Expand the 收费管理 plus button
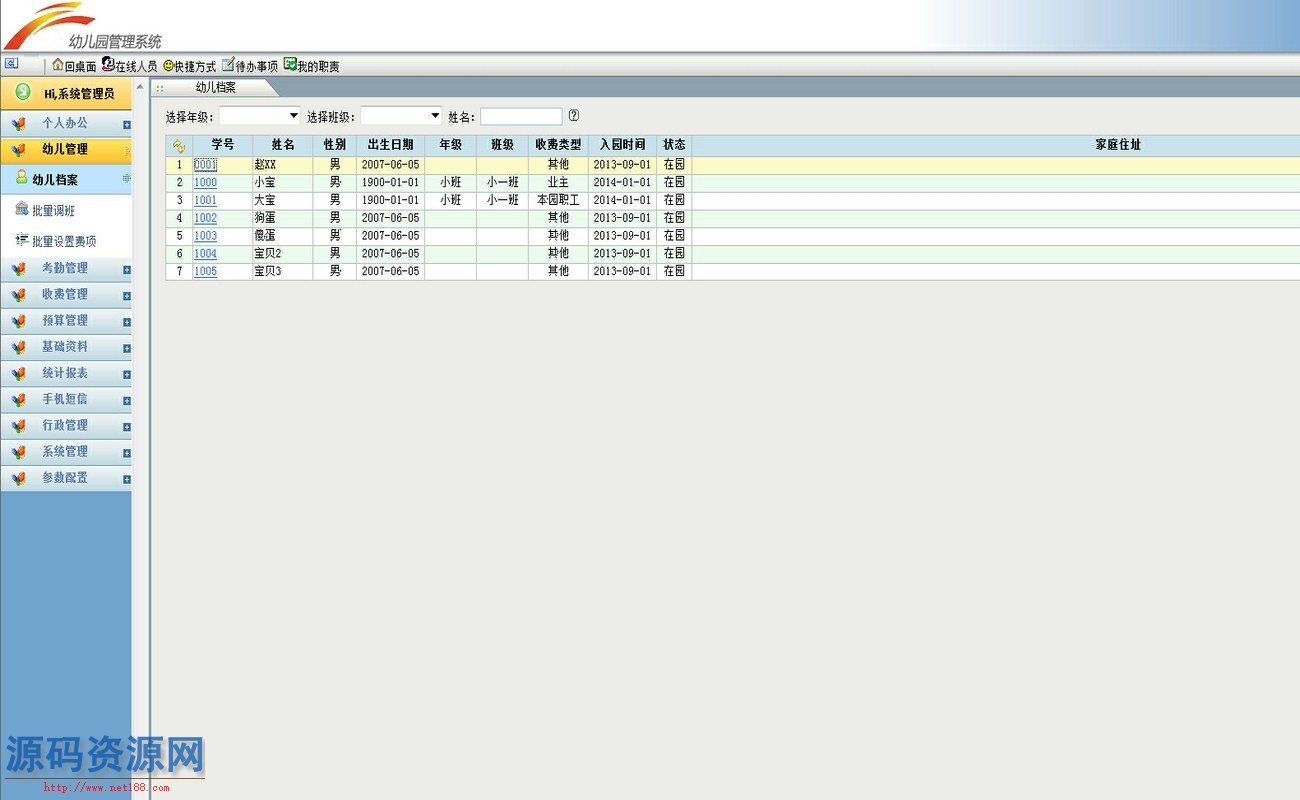The image size is (1300, 800). tap(127, 296)
